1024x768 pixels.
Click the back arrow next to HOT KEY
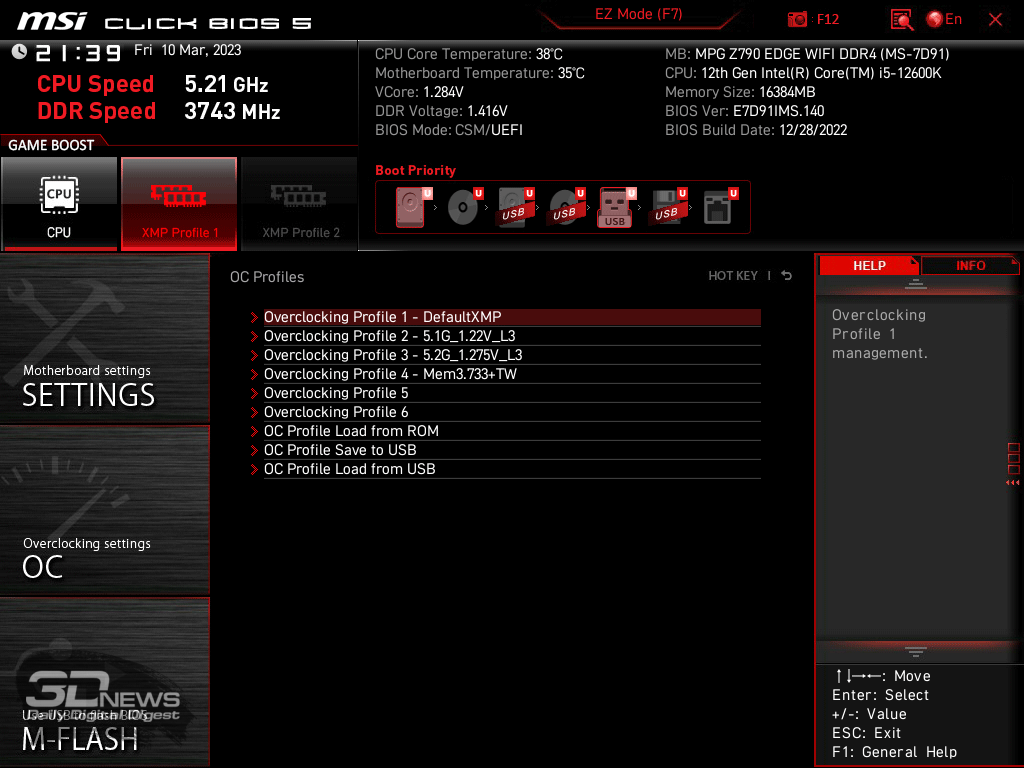pyautogui.click(x=787, y=276)
